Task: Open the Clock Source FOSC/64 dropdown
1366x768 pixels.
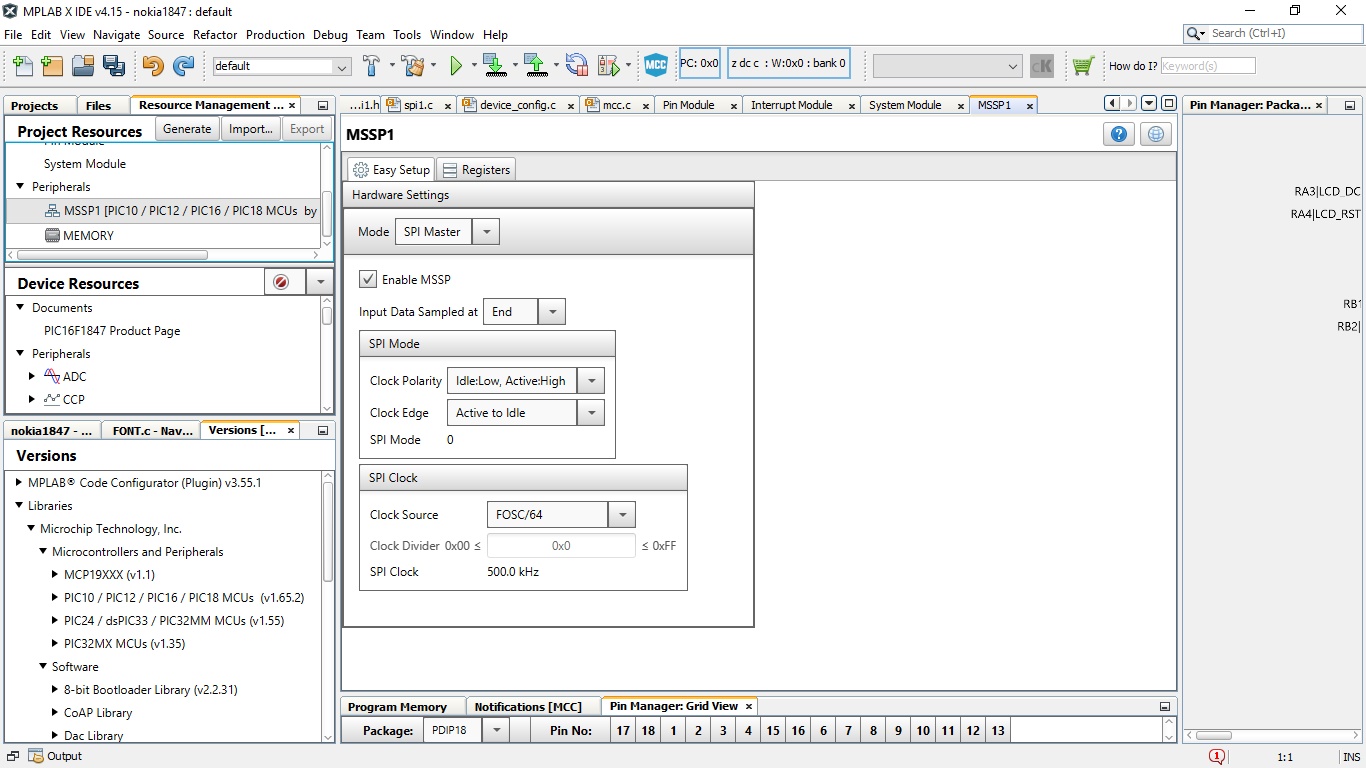Action: pyautogui.click(x=622, y=515)
